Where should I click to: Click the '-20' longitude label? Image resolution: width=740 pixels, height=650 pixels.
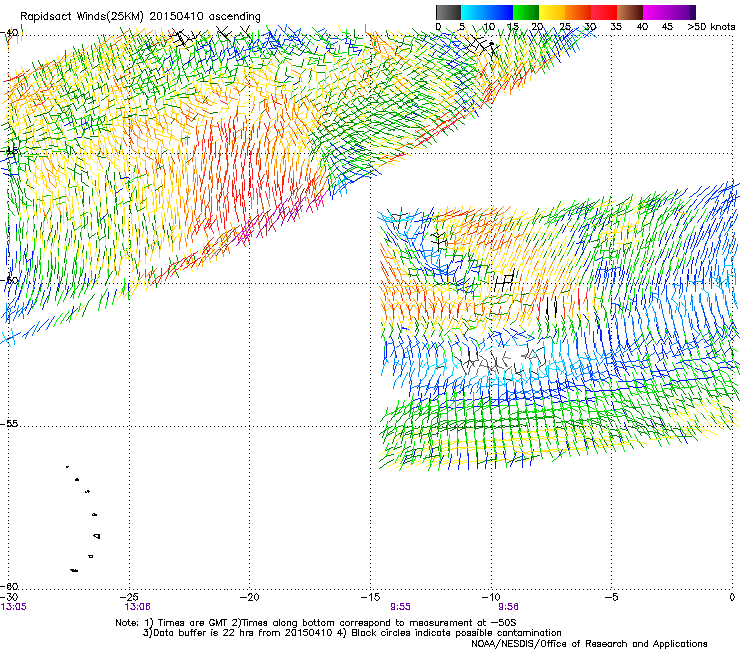[250, 598]
